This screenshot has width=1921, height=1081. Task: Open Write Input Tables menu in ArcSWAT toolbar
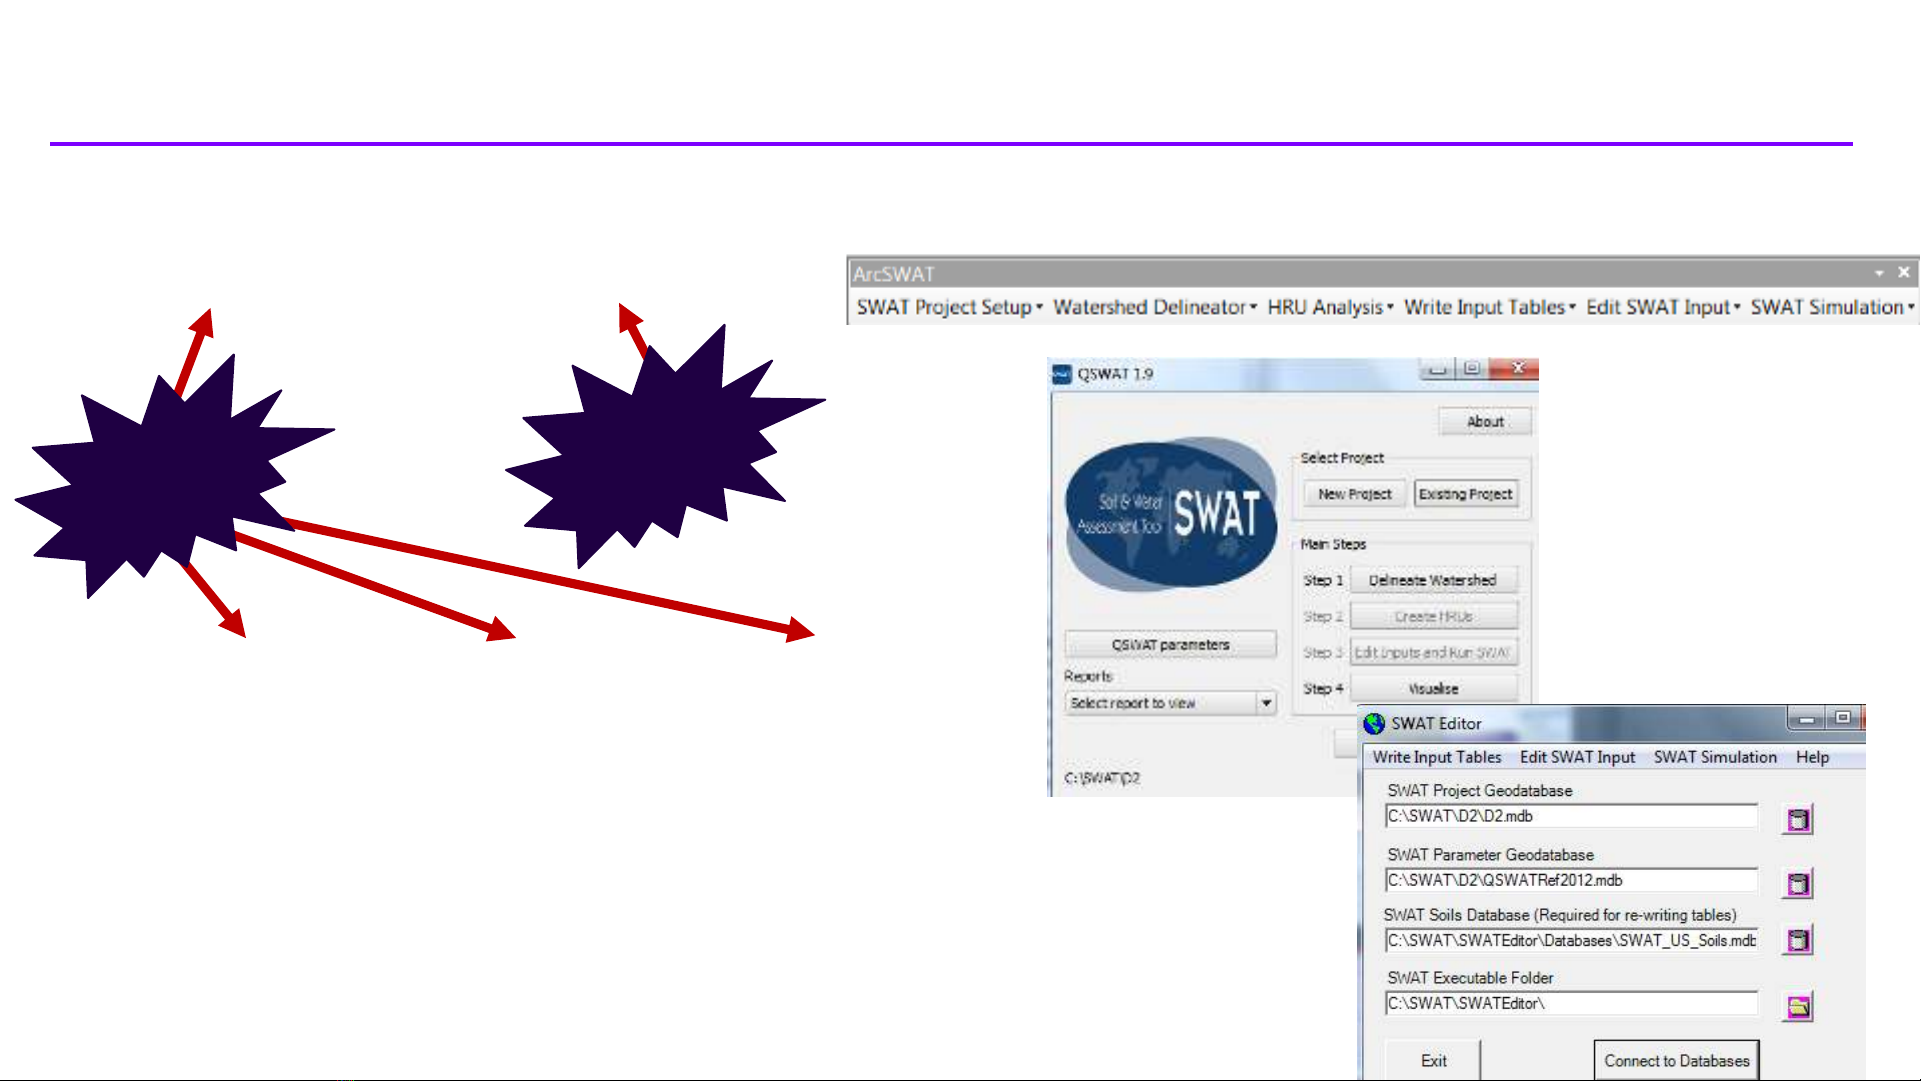tap(1489, 307)
